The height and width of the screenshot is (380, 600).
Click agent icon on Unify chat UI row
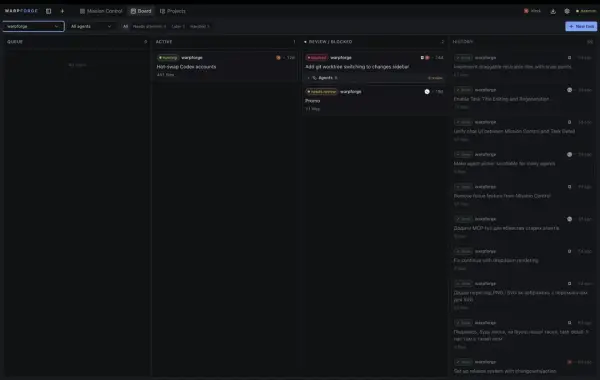[569, 122]
